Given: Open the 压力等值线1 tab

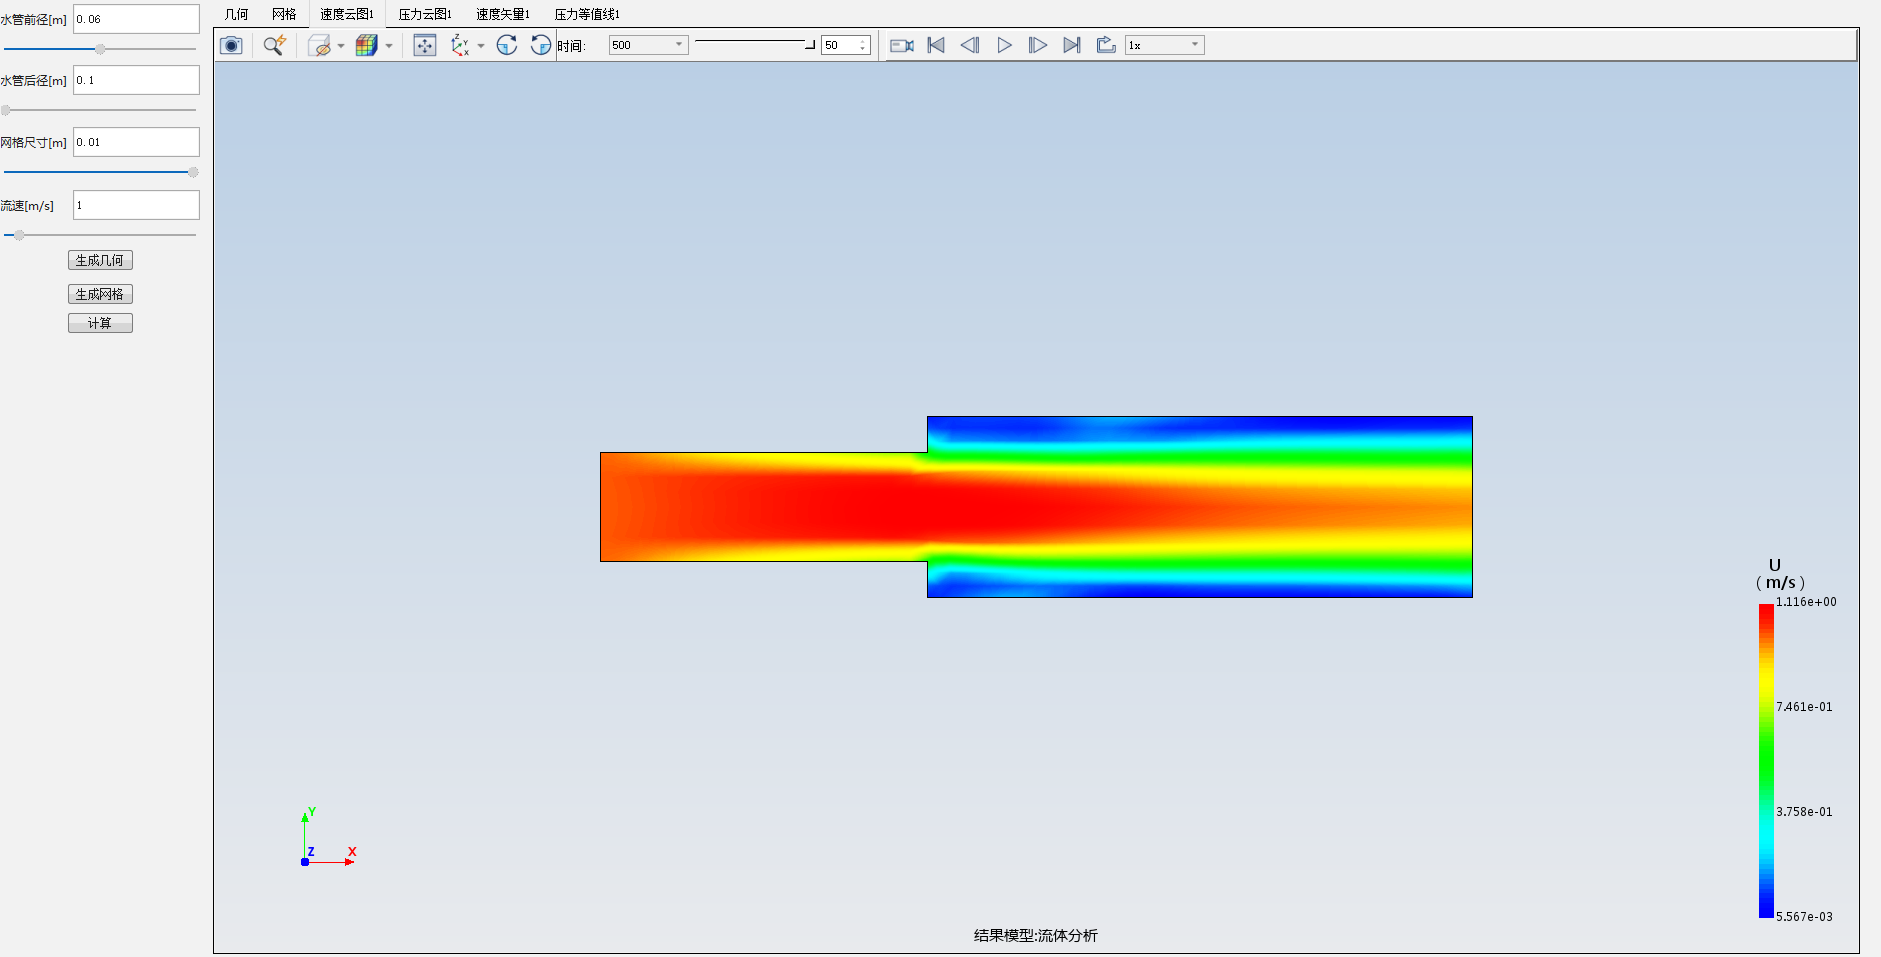Looking at the screenshot, I should click(x=587, y=14).
